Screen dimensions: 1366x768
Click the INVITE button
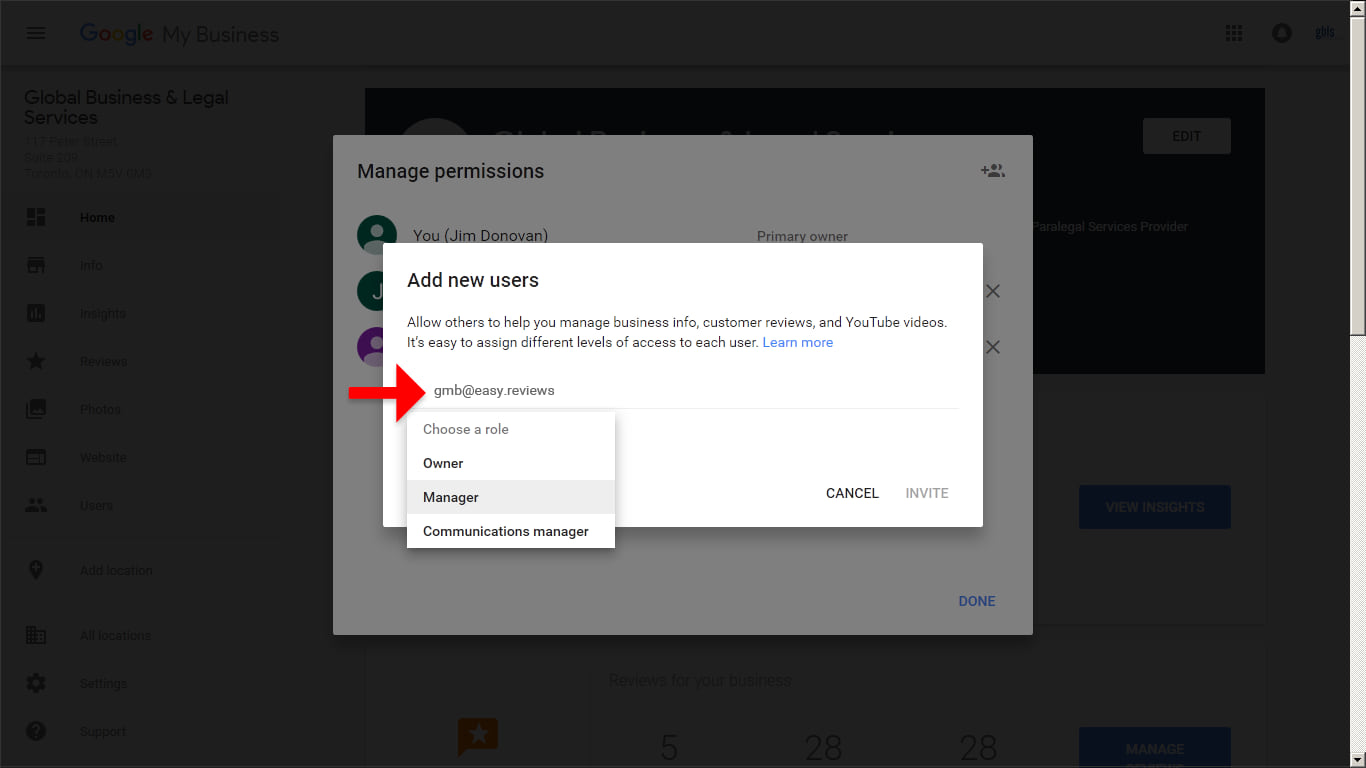coord(927,493)
